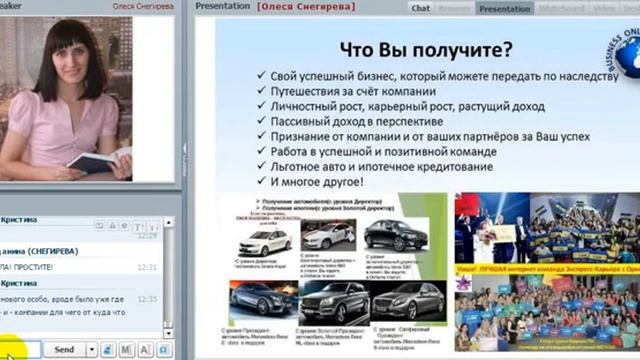Click the blue person icon beside Send
Screen dimensions: 640x360
[x=108, y=350]
